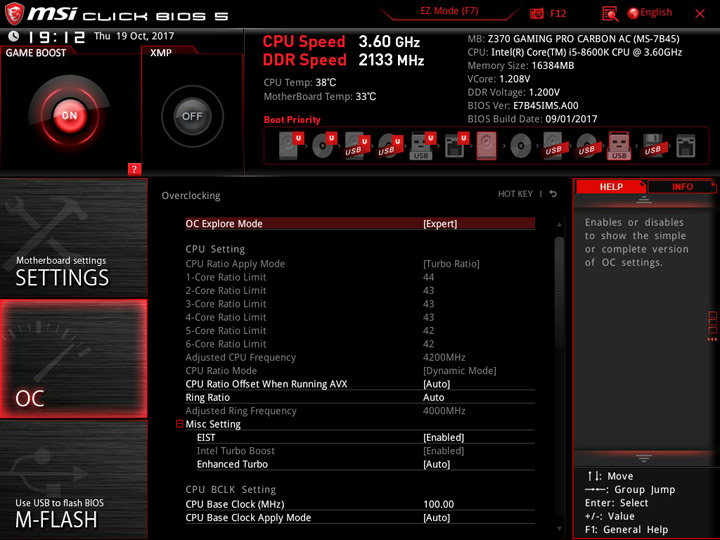Click scrollbar up arrow in settings list
This screenshot has height=540, width=720.
pyautogui.click(x=559, y=225)
